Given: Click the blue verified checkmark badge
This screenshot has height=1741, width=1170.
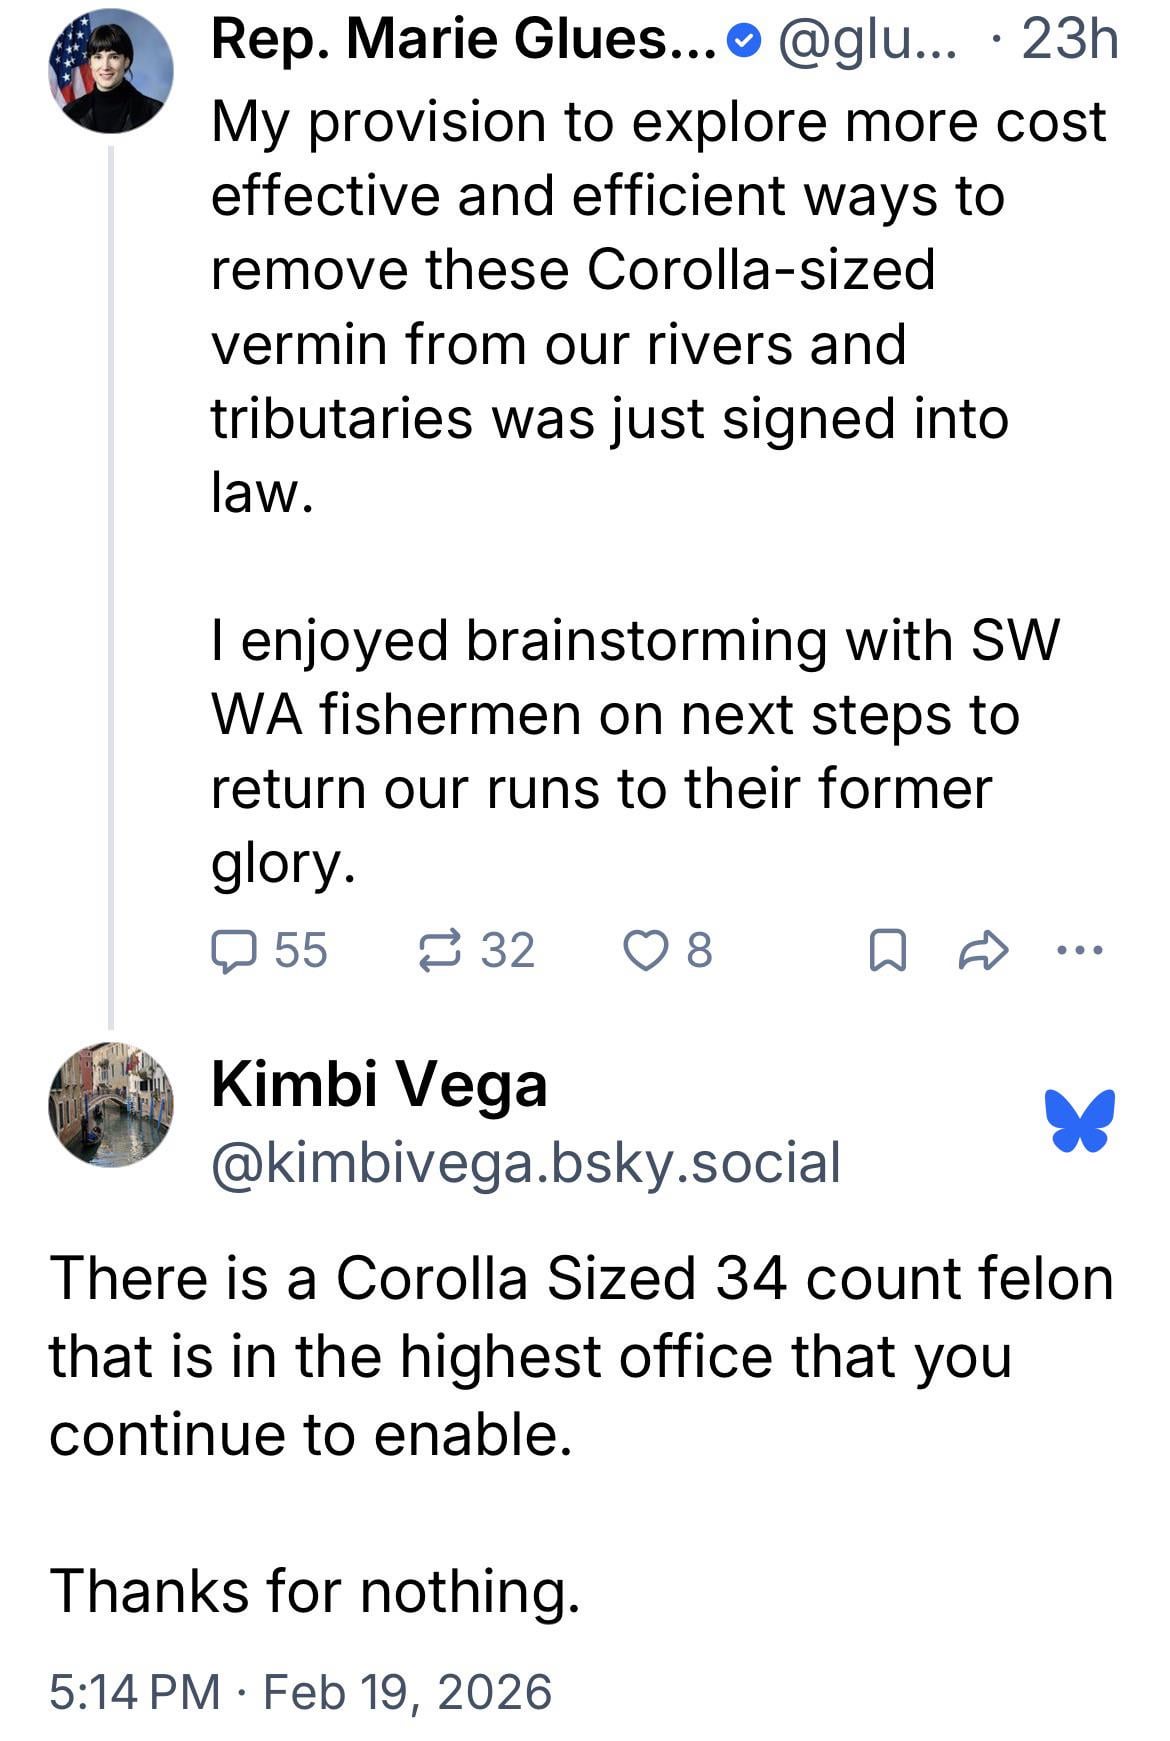Looking at the screenshot, I should tap(742, 41).
